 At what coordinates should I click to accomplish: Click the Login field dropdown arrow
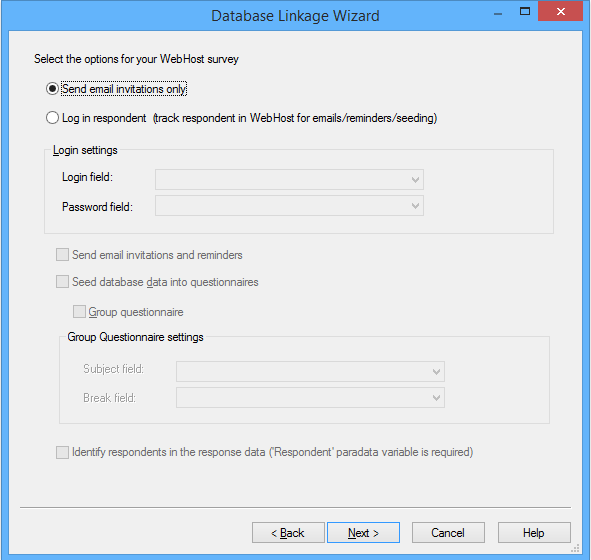(415, 180)
